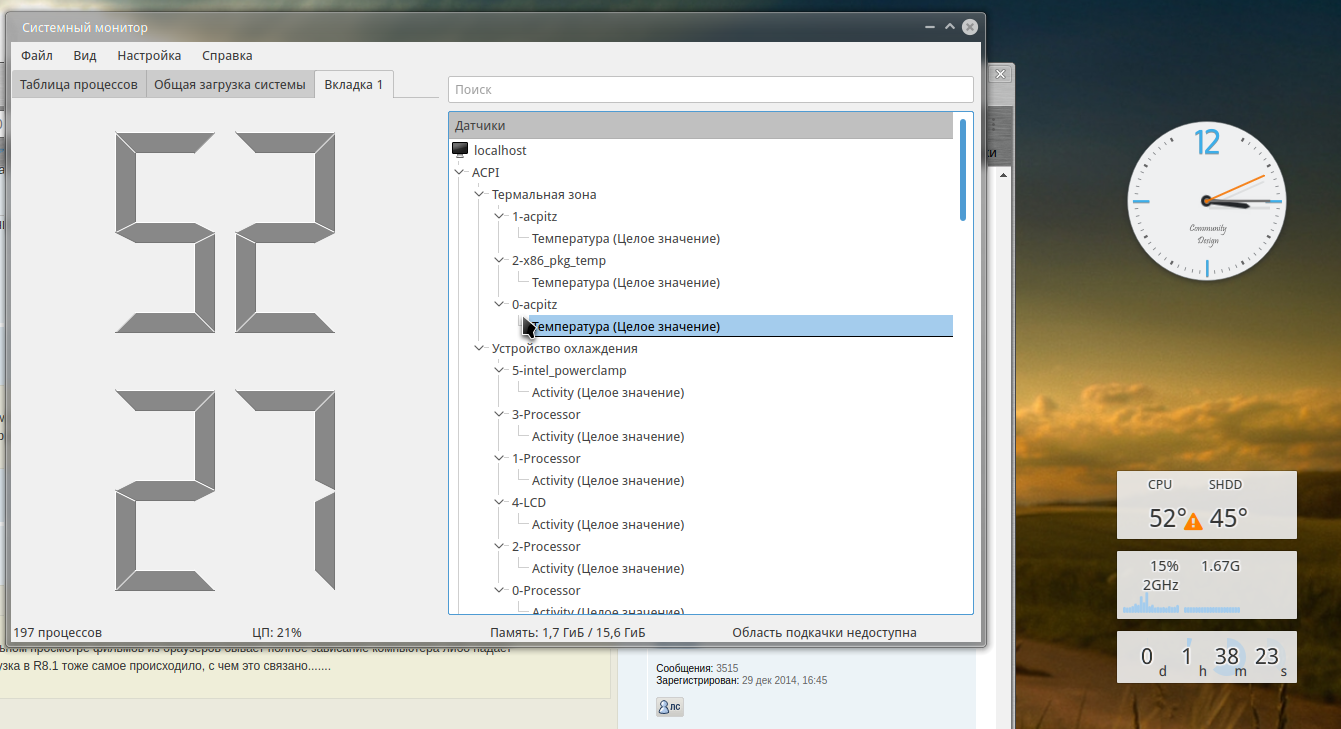Screen dimensions: 1341x729
Task: Click the orange warning triangle on temperature widget
Action: click(1192, 521)
